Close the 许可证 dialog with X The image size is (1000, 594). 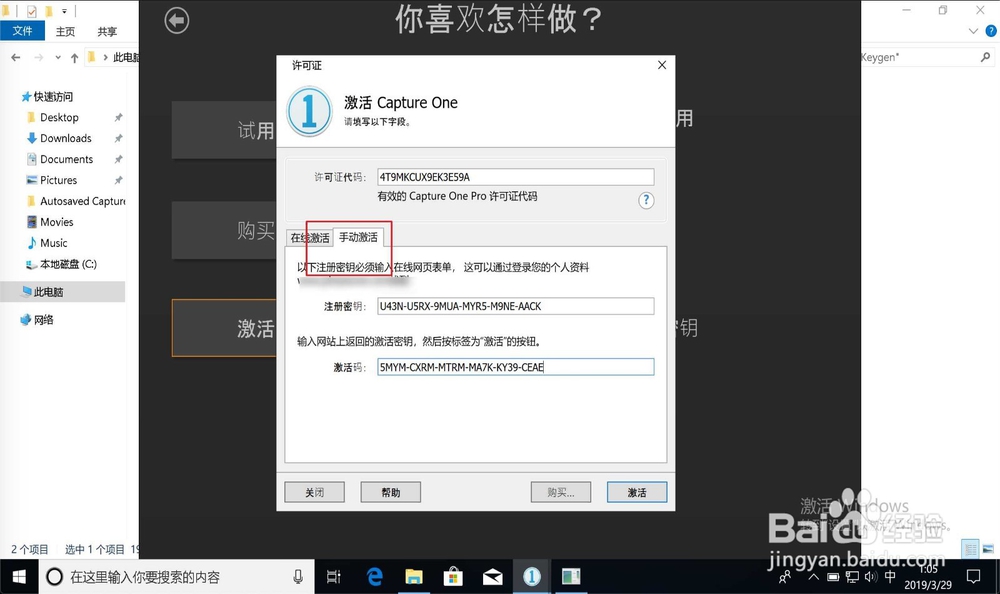[x=662, y=65]
